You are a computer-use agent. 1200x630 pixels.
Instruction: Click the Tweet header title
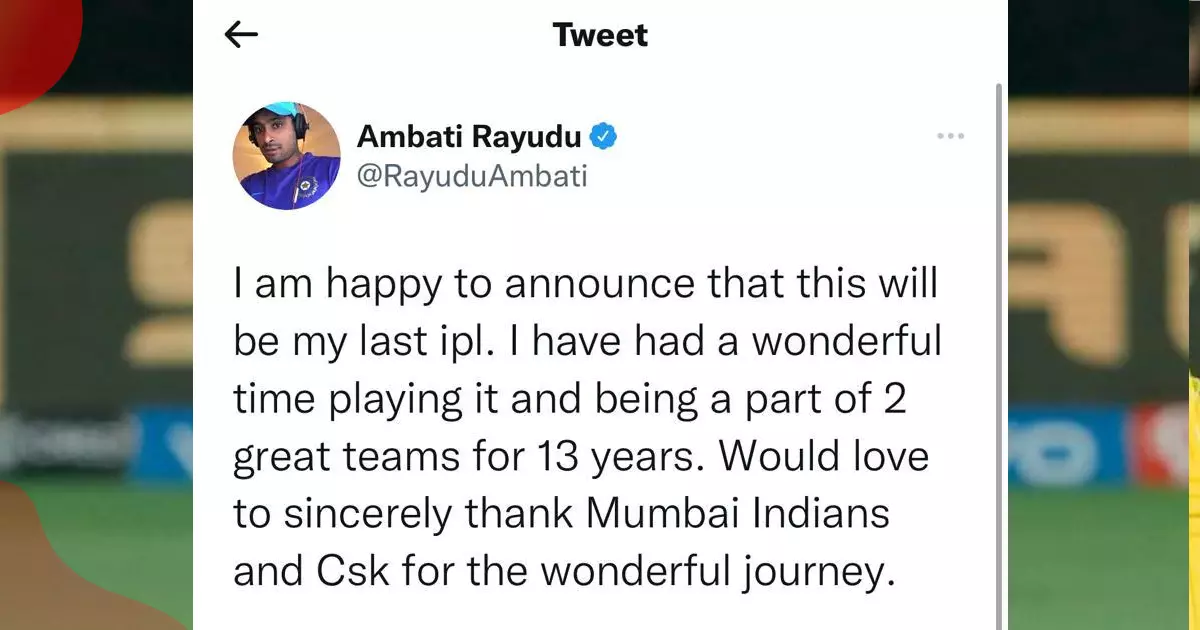[x=600, y=35]
